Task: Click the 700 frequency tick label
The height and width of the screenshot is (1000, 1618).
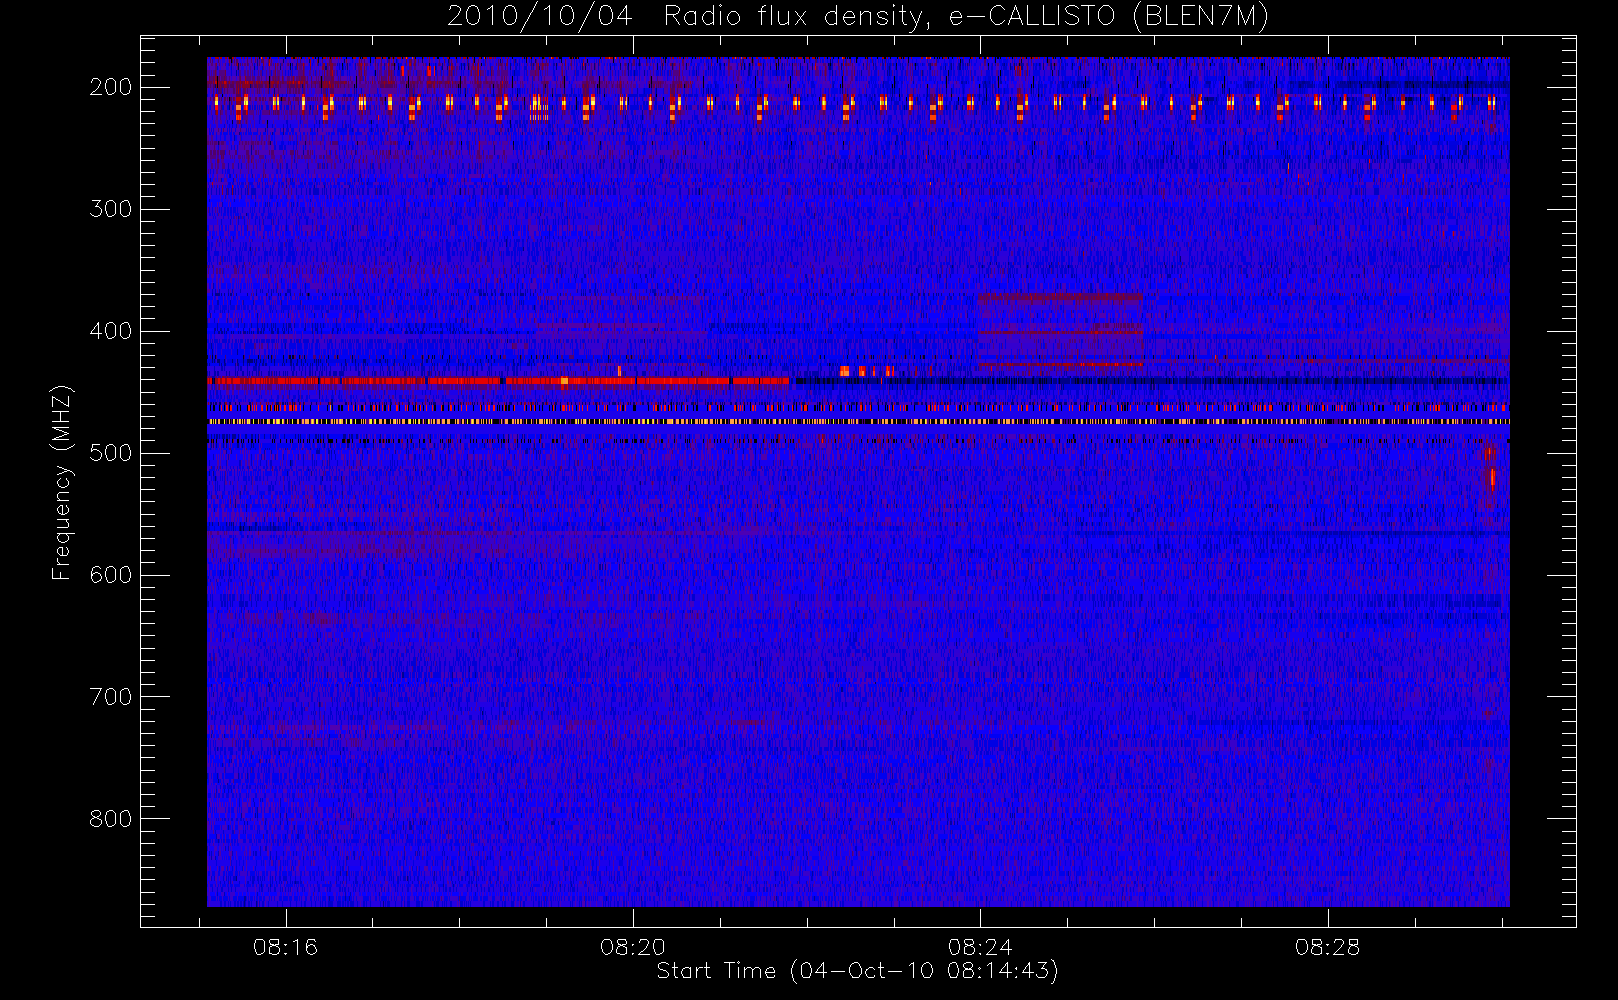Action: (110, 697)
